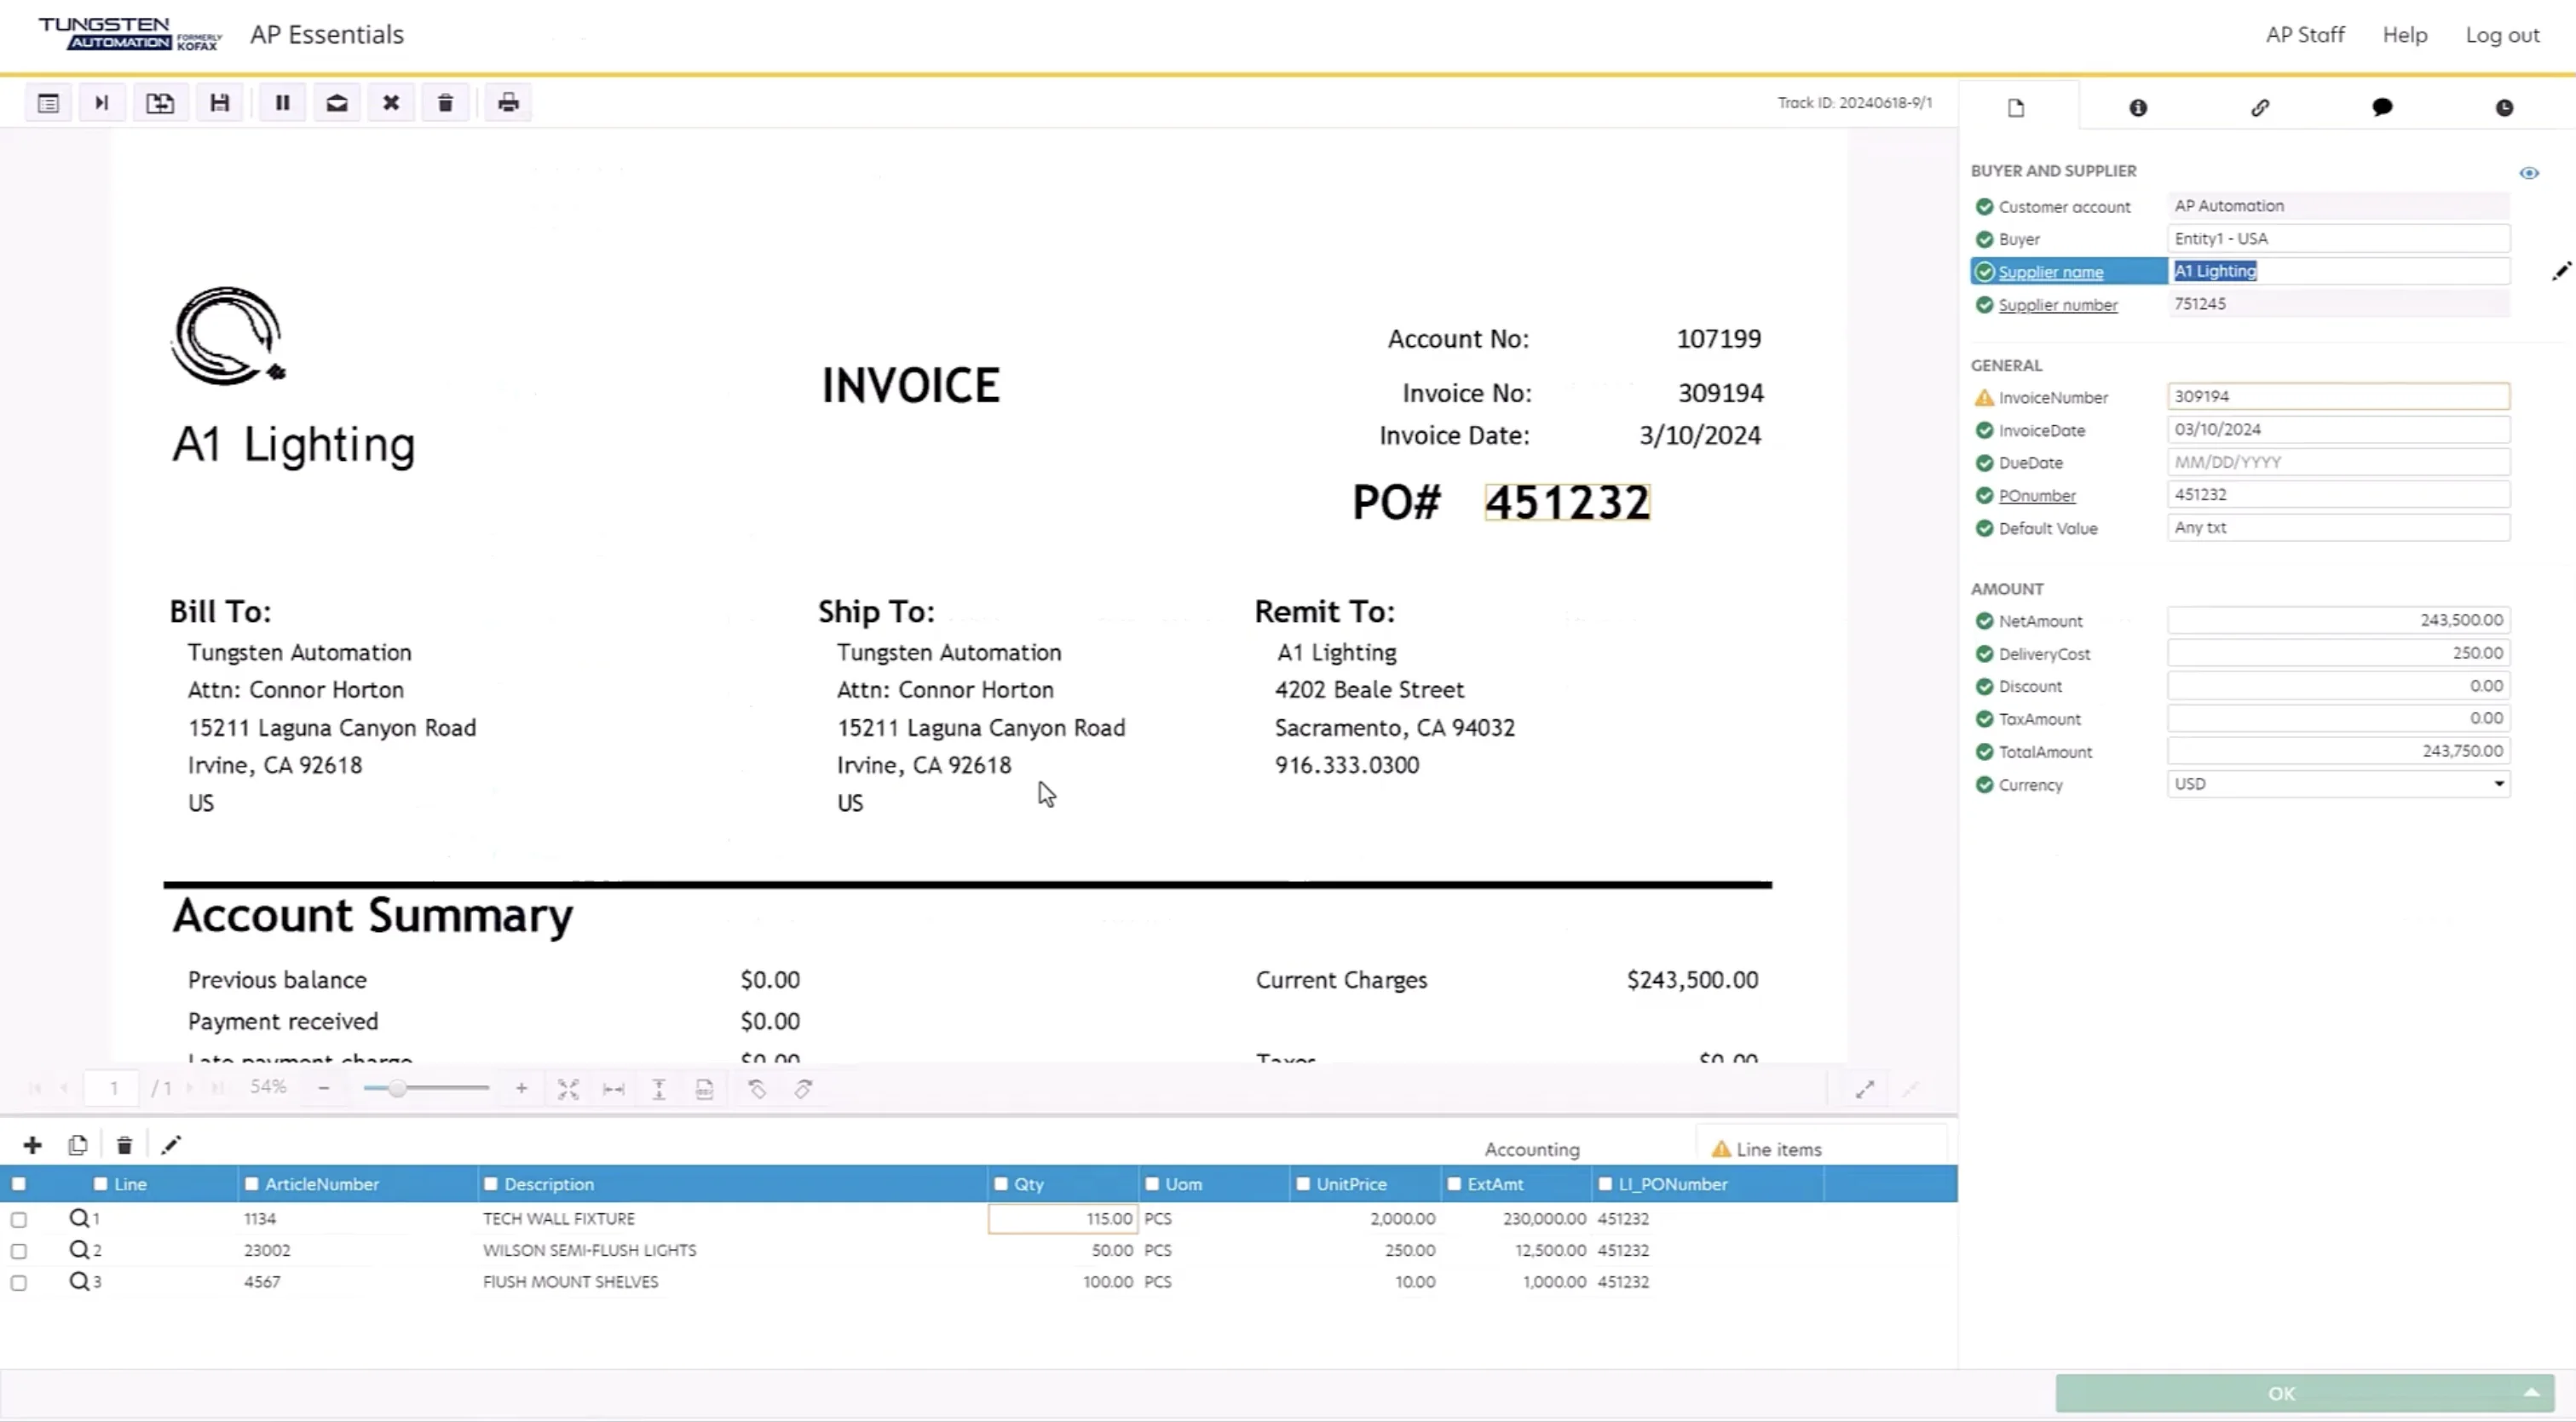This screenshot has width=2576, height=1422.
Task: Click the pencil edit icon beside Supplier name
Action: pos(2561,271)
